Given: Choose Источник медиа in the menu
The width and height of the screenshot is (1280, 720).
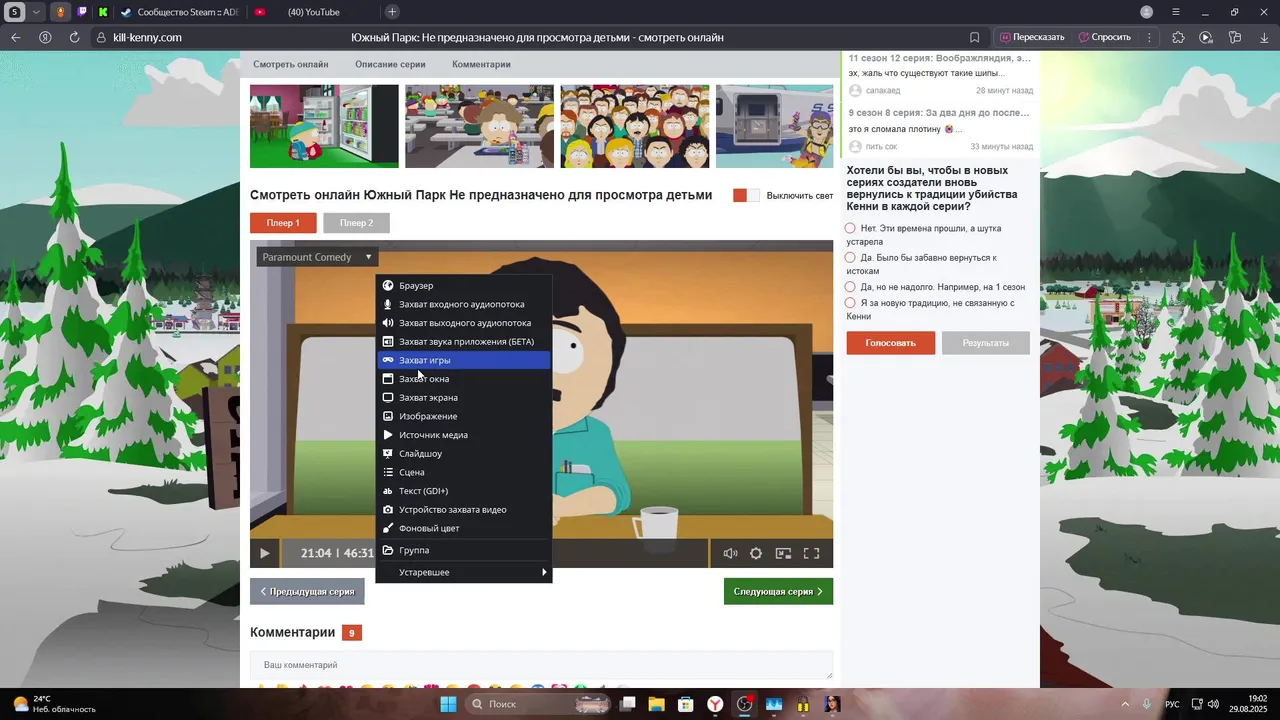Looking at the screenshot, I should [x=464, y=435].
